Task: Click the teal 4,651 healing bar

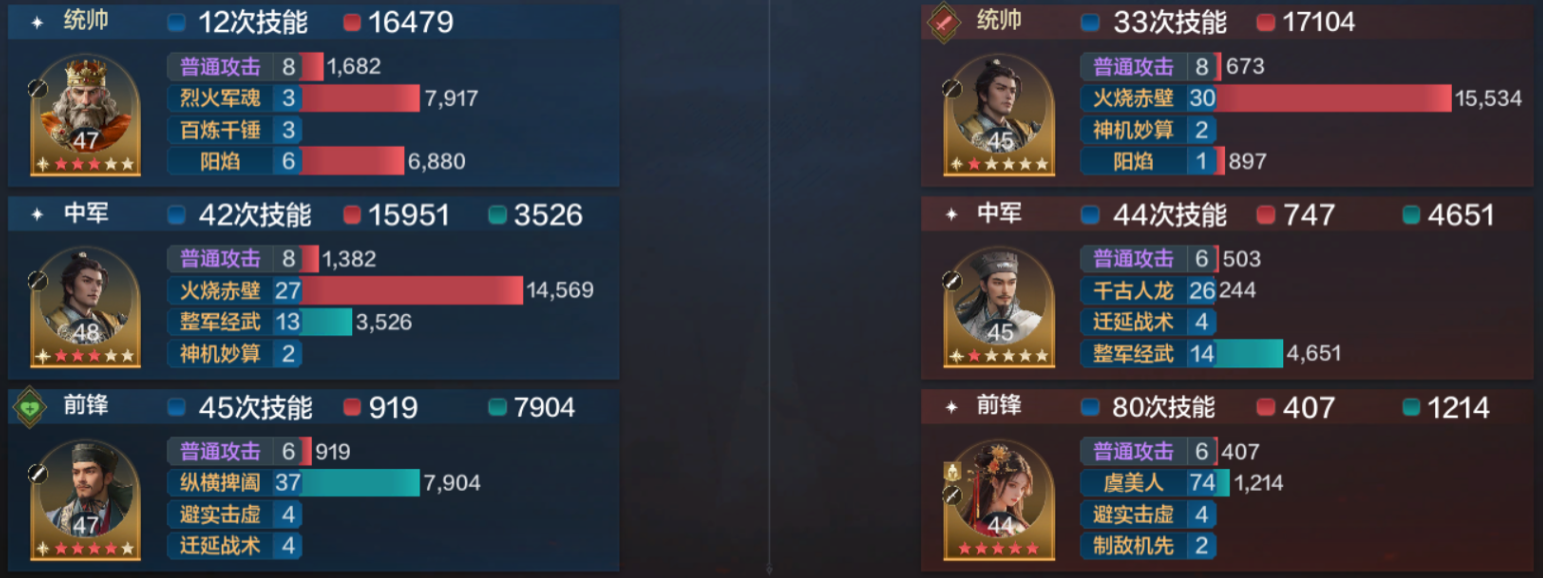Action: click(1249, 353)
